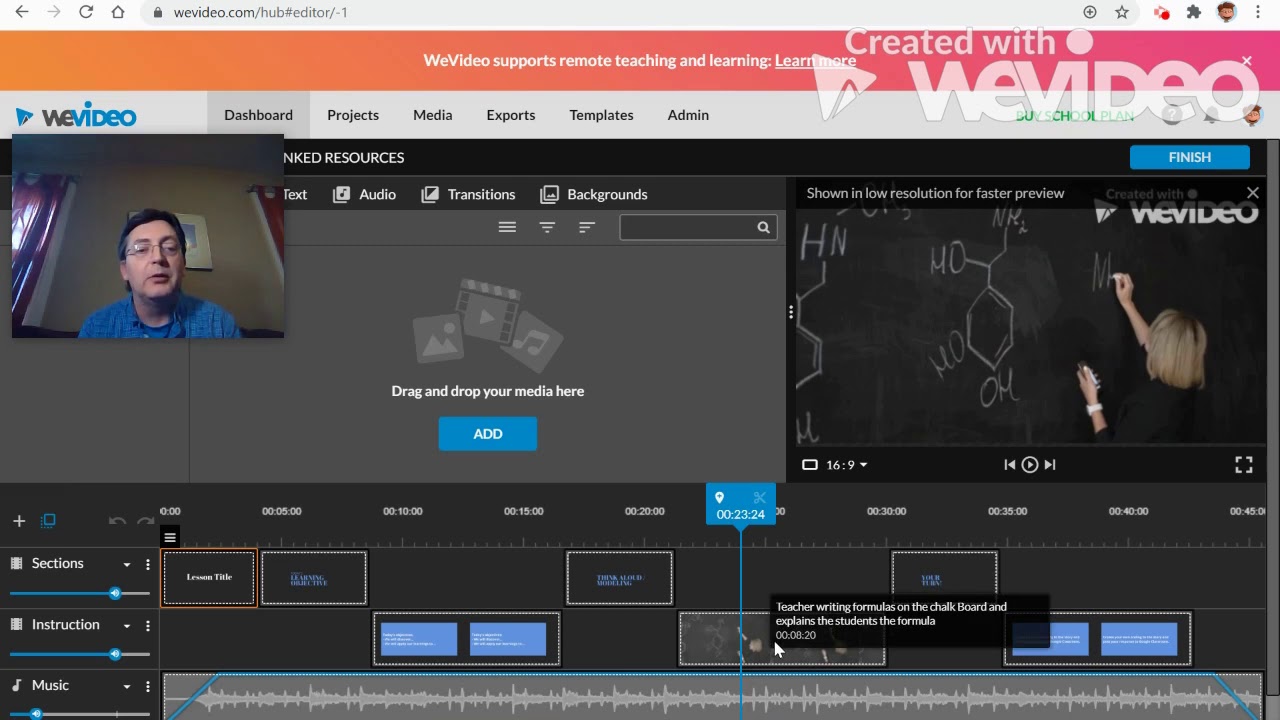
Task: Open the Templates navigation item
Action: pyautogui.click(x=601, y=115)
